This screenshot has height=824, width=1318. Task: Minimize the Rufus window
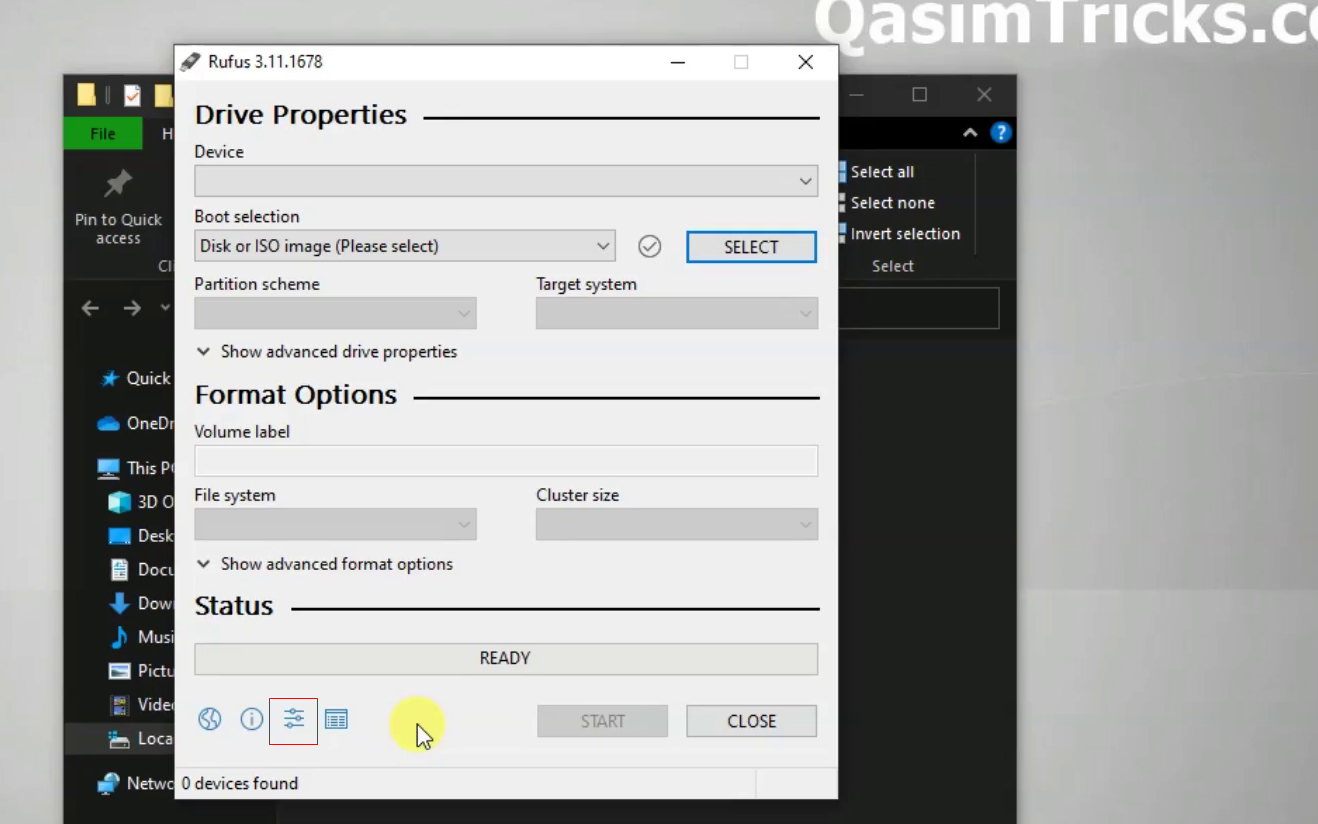tap(678, 62)
